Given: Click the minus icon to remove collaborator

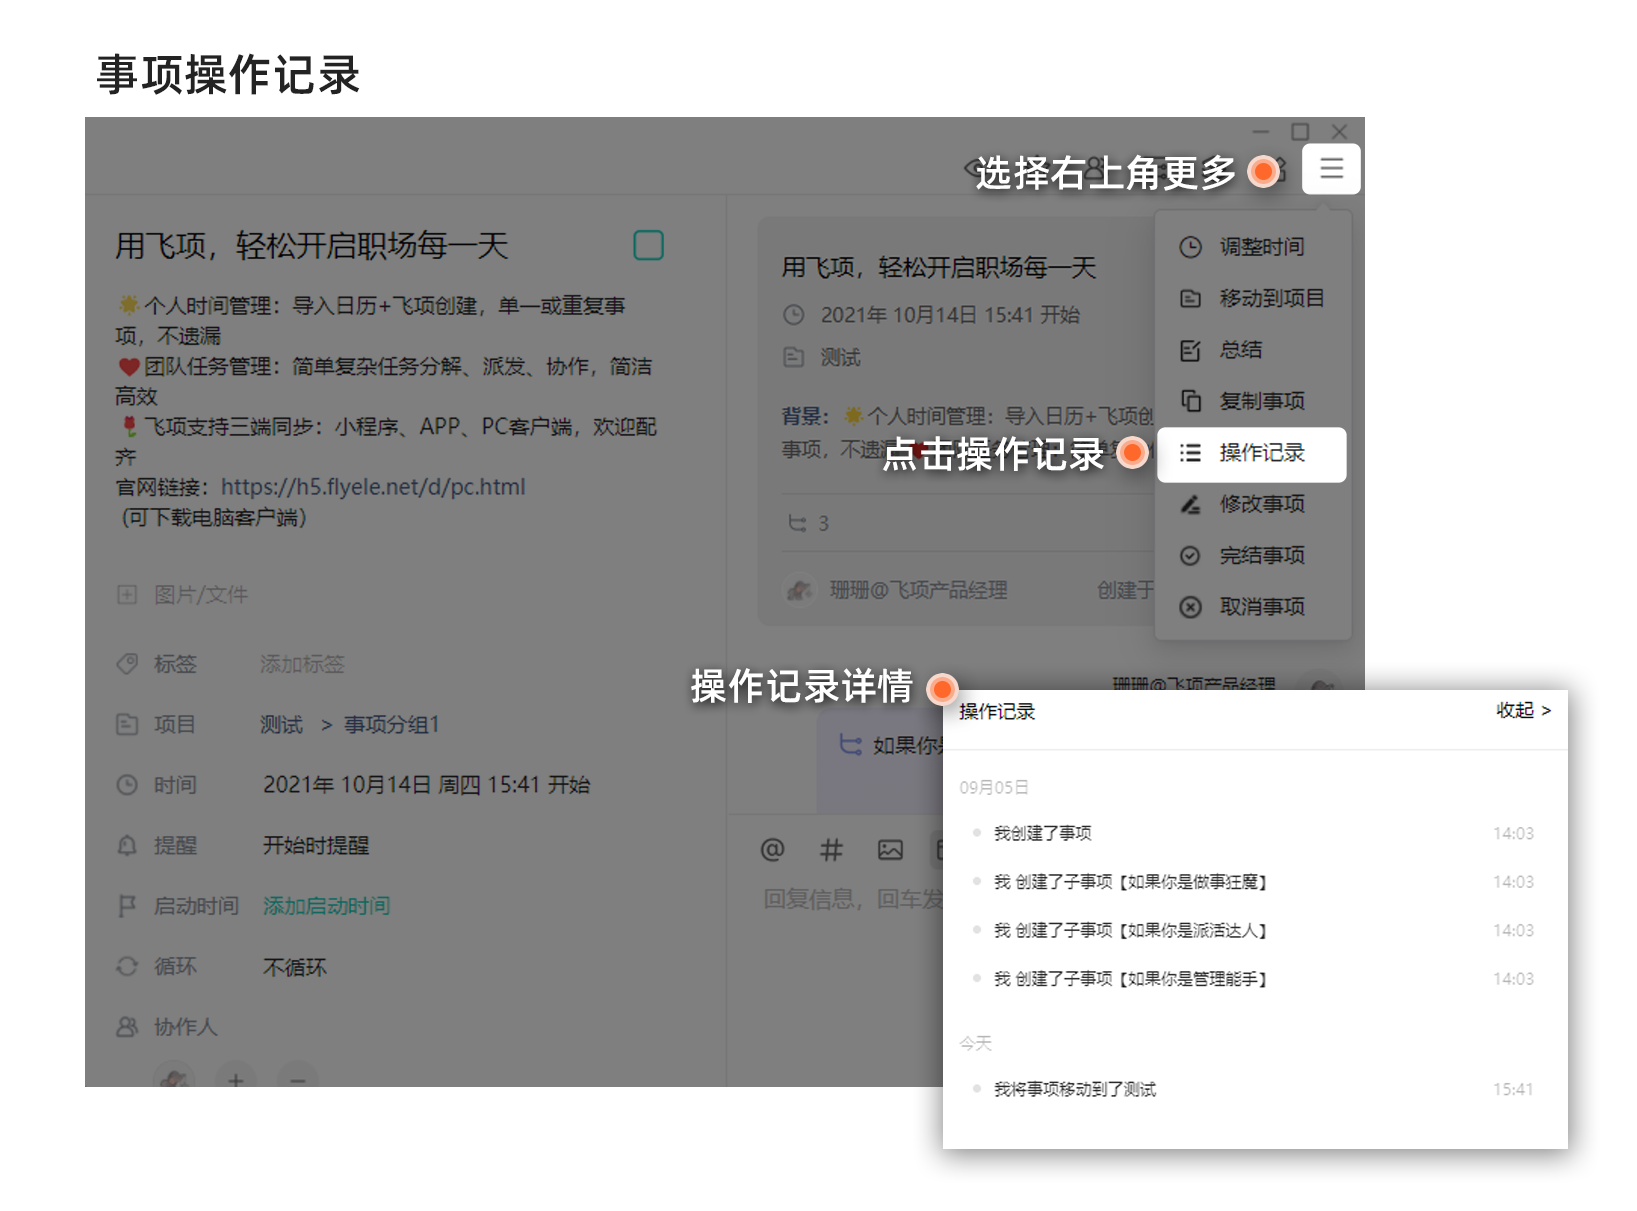Looking at the screenshot, I should (x=297, y=1078).
